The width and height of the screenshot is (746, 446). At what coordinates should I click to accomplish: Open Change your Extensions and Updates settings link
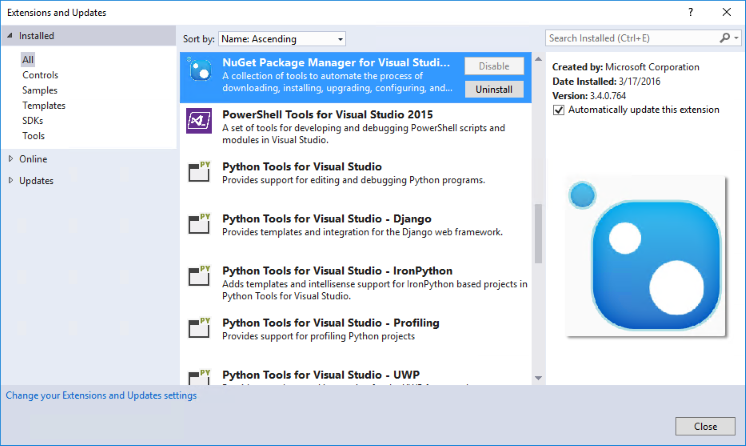click(101, 396)
